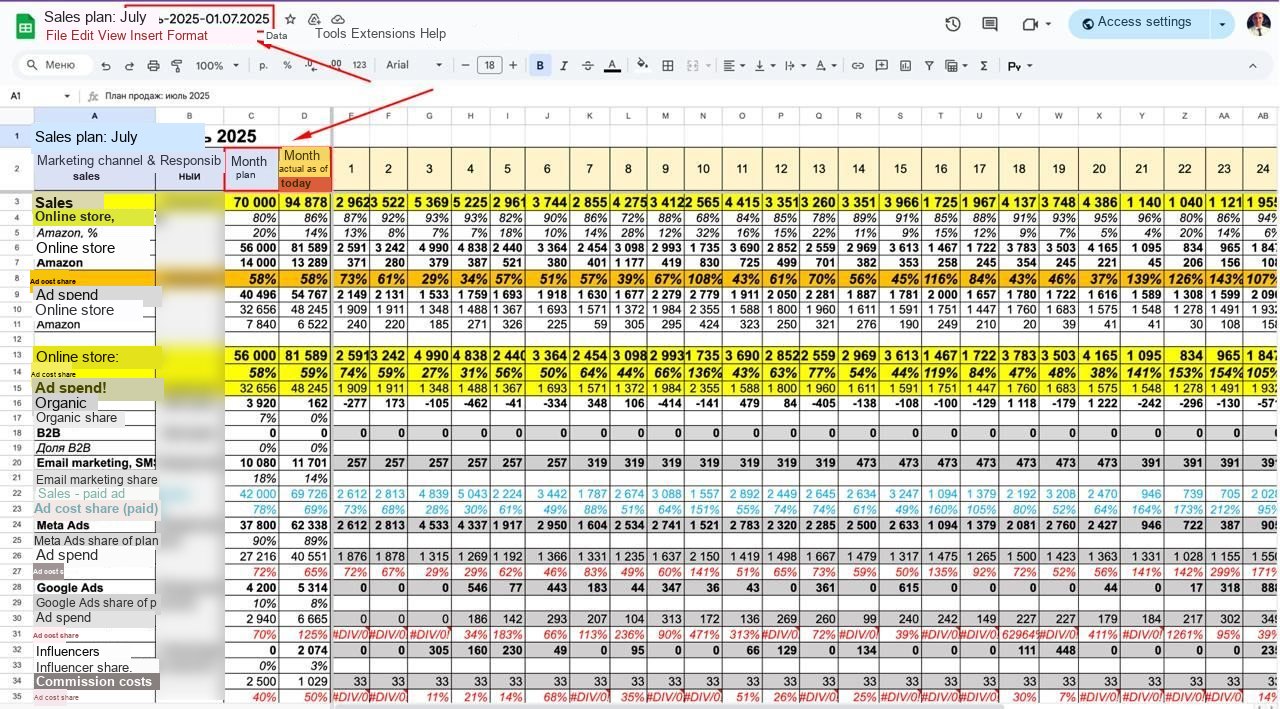Open vertical align dropdown

point(764,66)
